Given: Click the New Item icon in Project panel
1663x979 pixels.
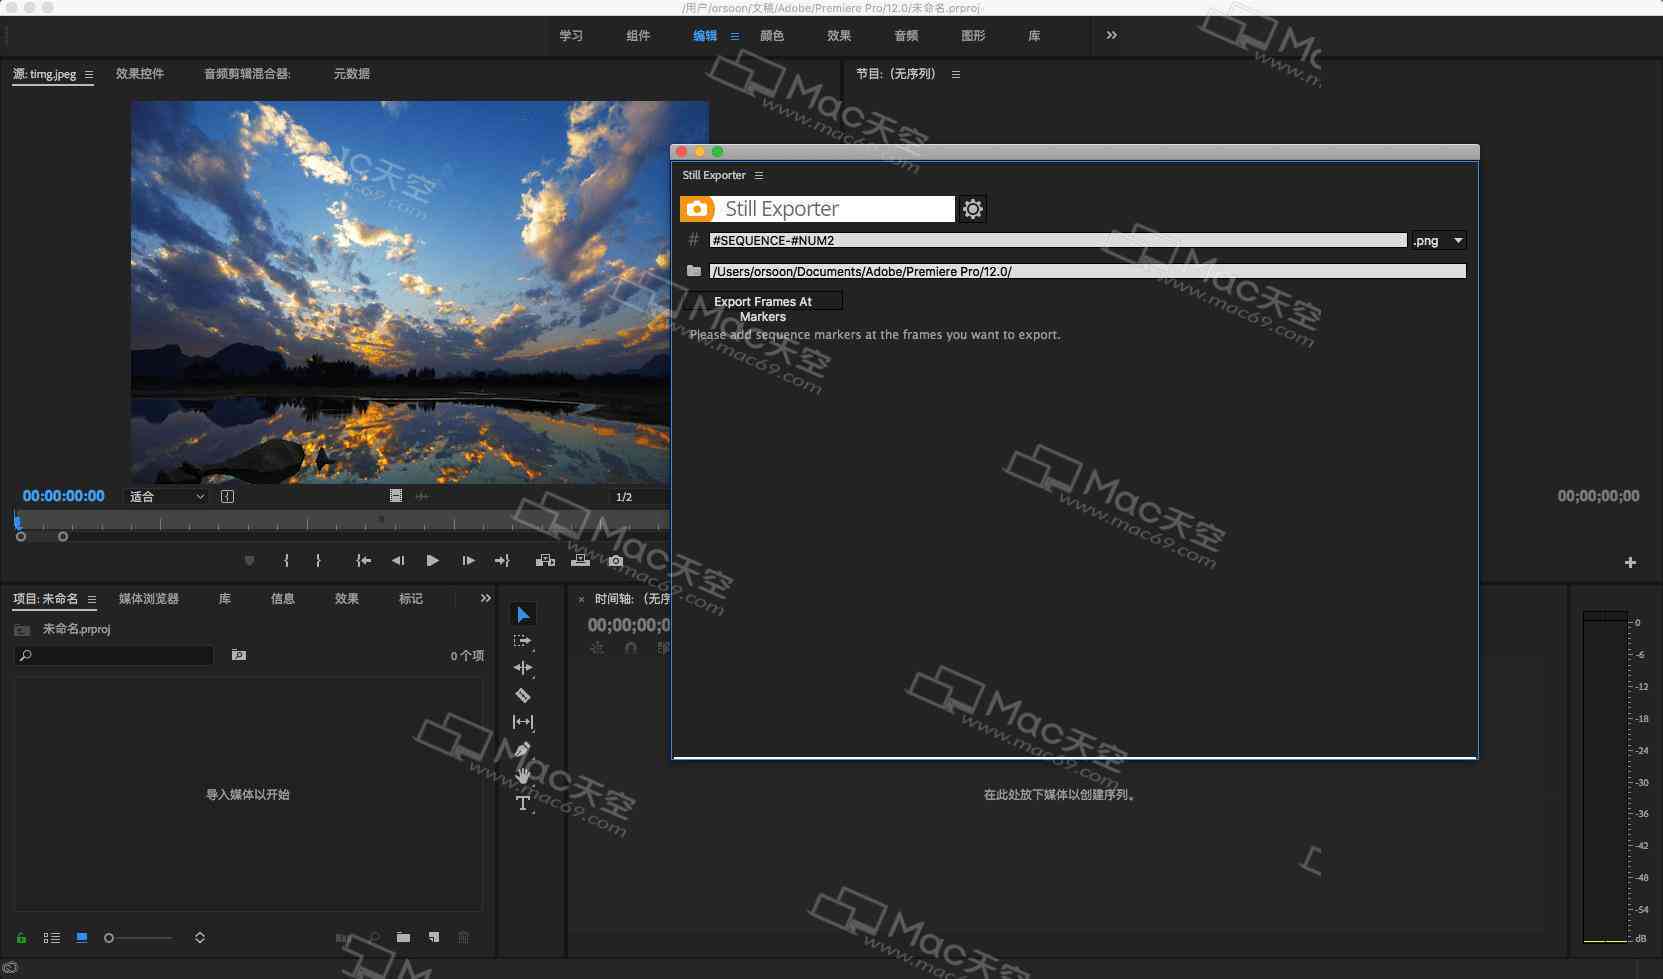Looking at the screenshot, I should point(434,937).
